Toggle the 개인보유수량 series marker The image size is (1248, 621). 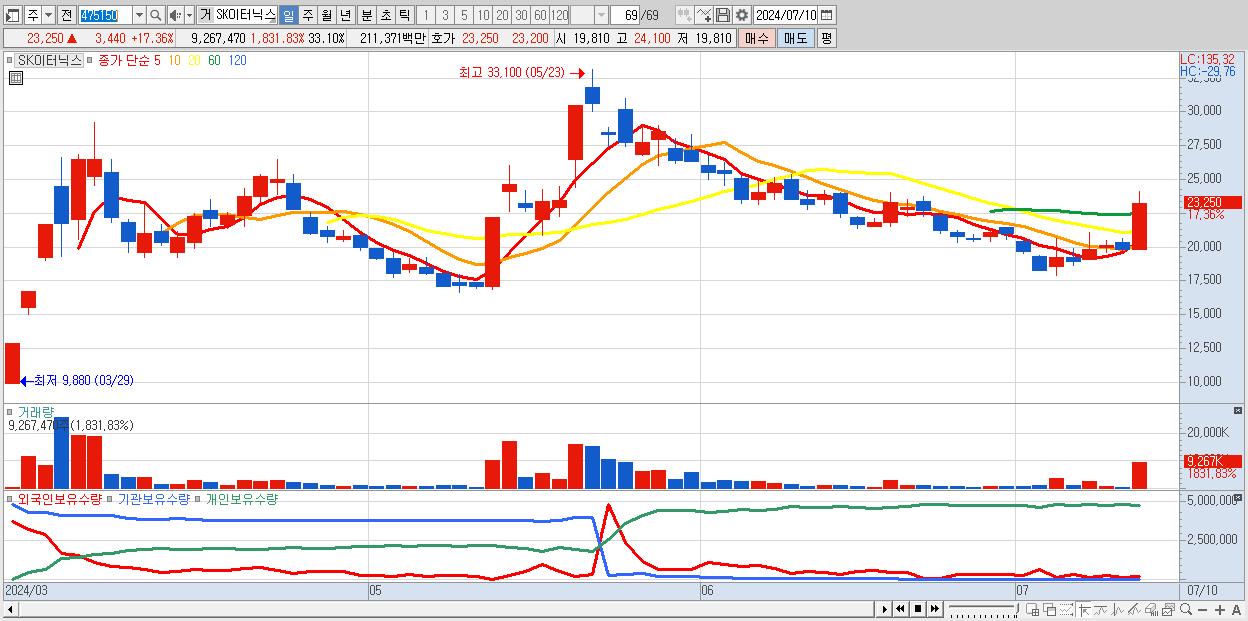click(x=199, y=498)
